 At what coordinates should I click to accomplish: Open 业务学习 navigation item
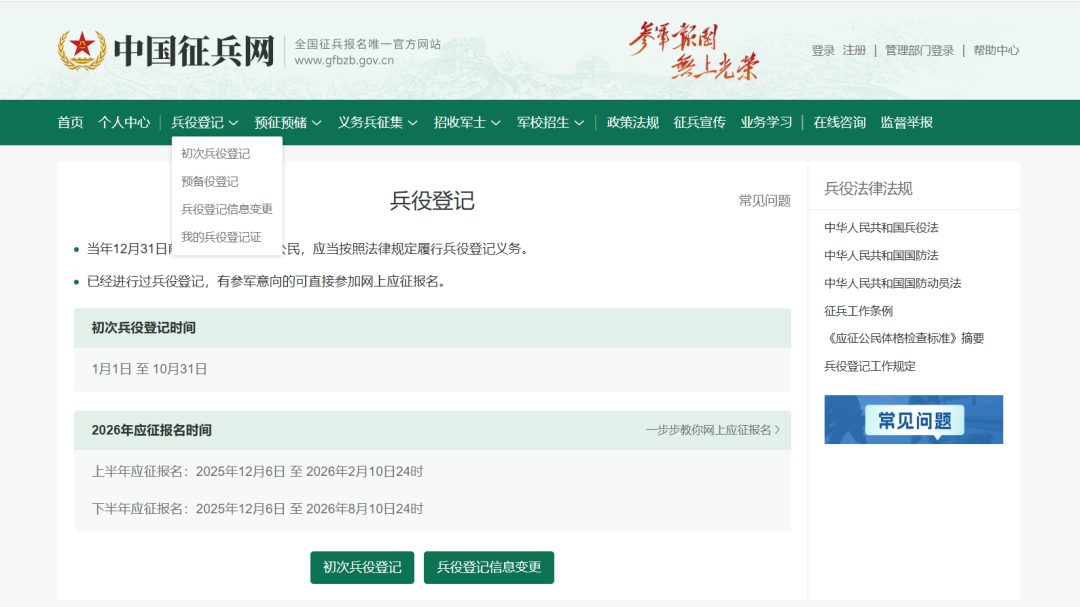coord(766,123)
